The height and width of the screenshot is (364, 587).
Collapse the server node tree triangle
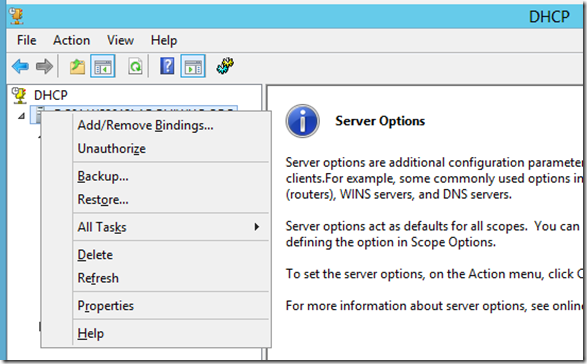coord(21,116)
